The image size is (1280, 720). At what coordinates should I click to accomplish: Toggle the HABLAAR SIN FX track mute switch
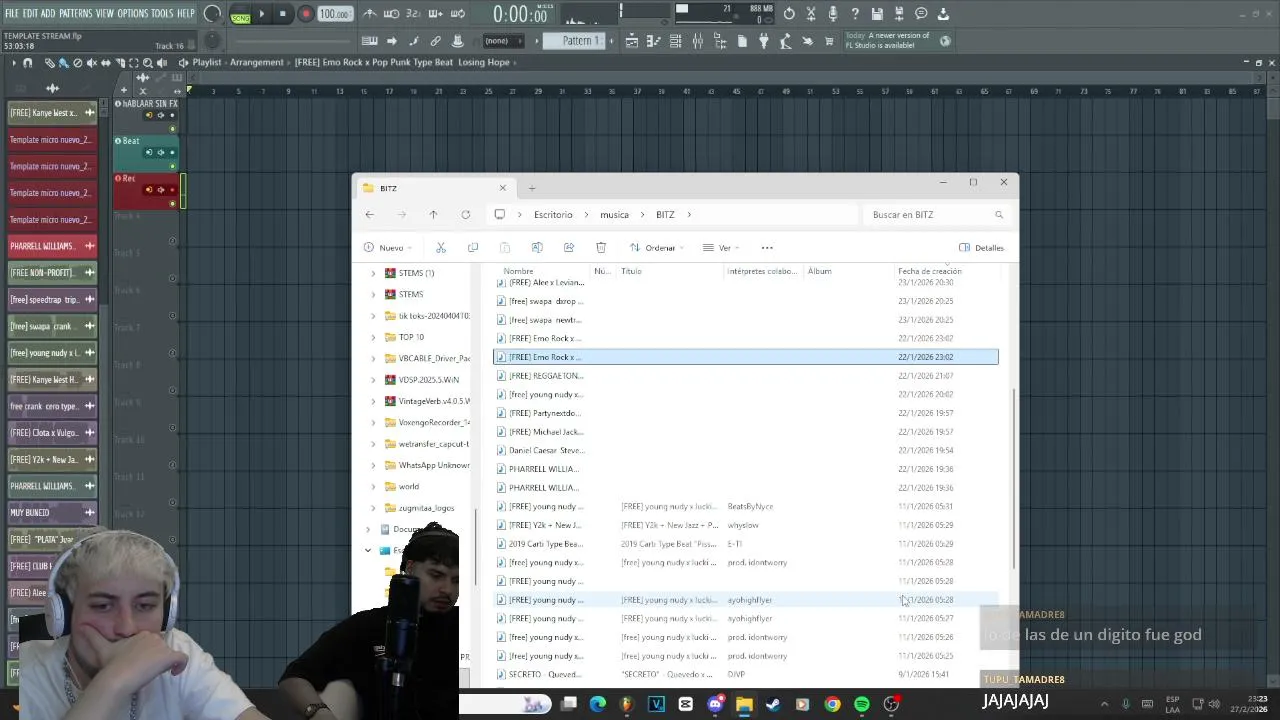(172, 129)
